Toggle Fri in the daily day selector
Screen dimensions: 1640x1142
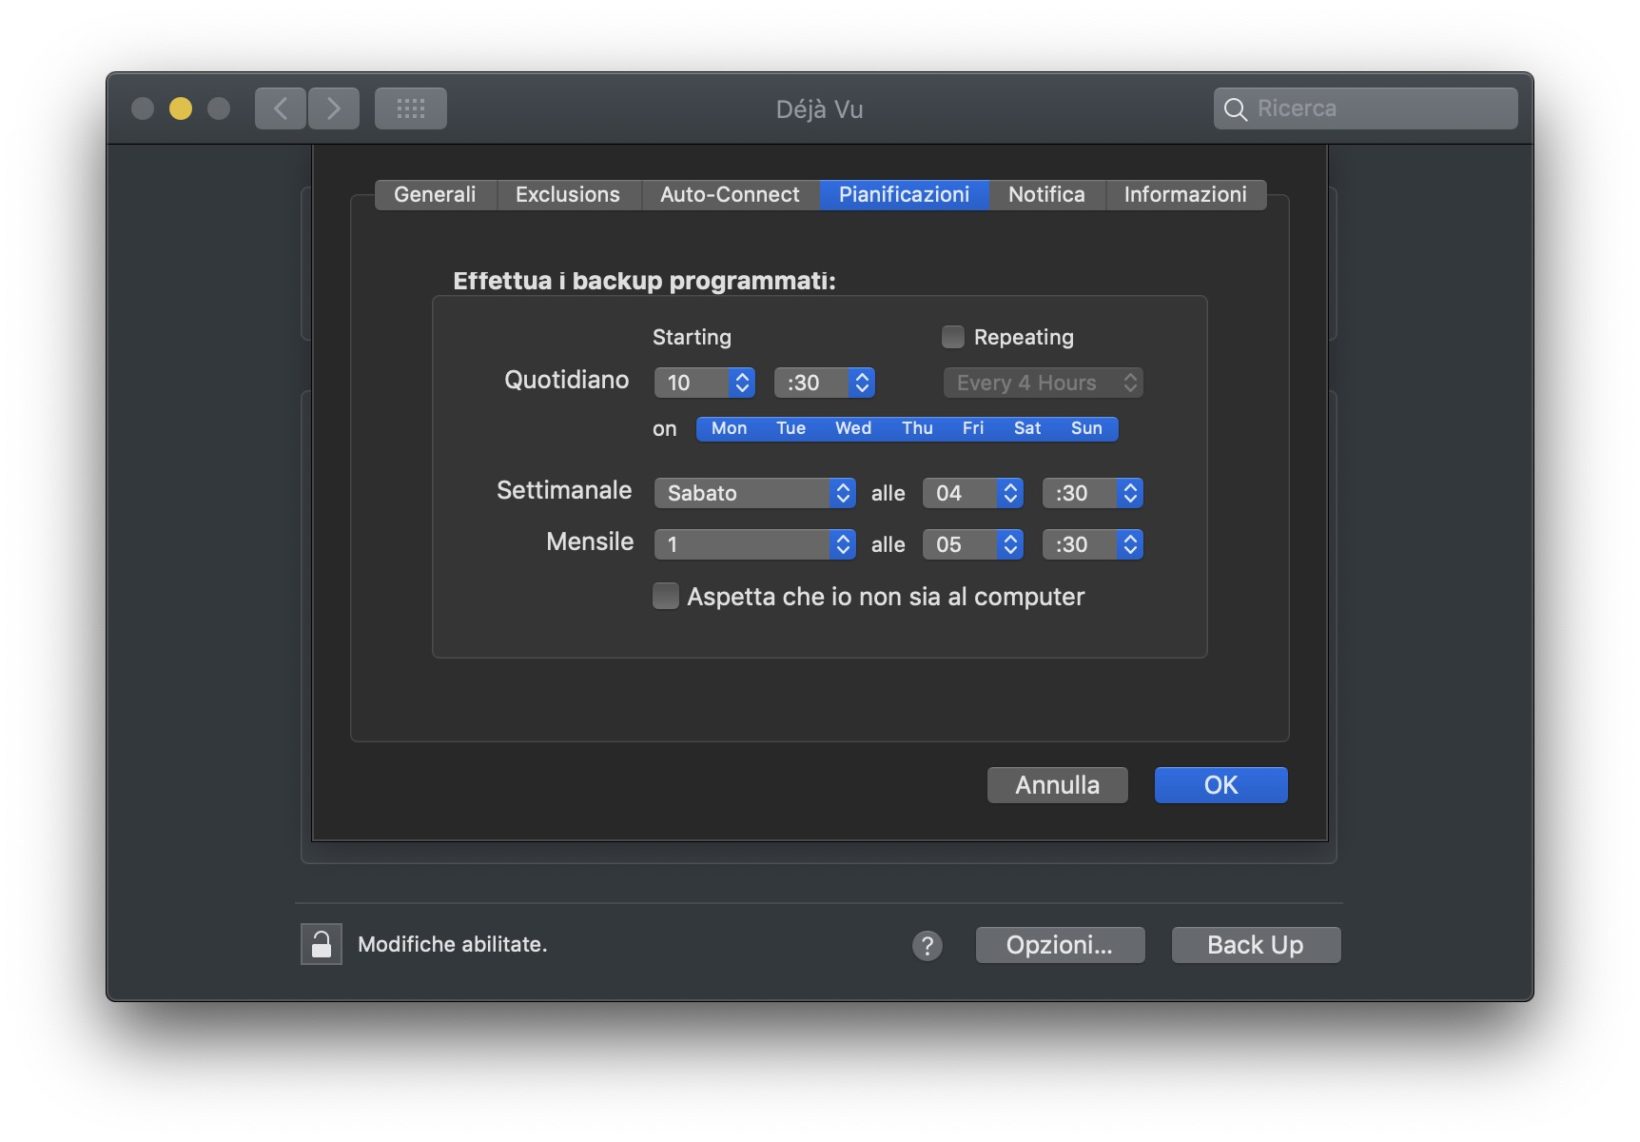tap(973, 428)
